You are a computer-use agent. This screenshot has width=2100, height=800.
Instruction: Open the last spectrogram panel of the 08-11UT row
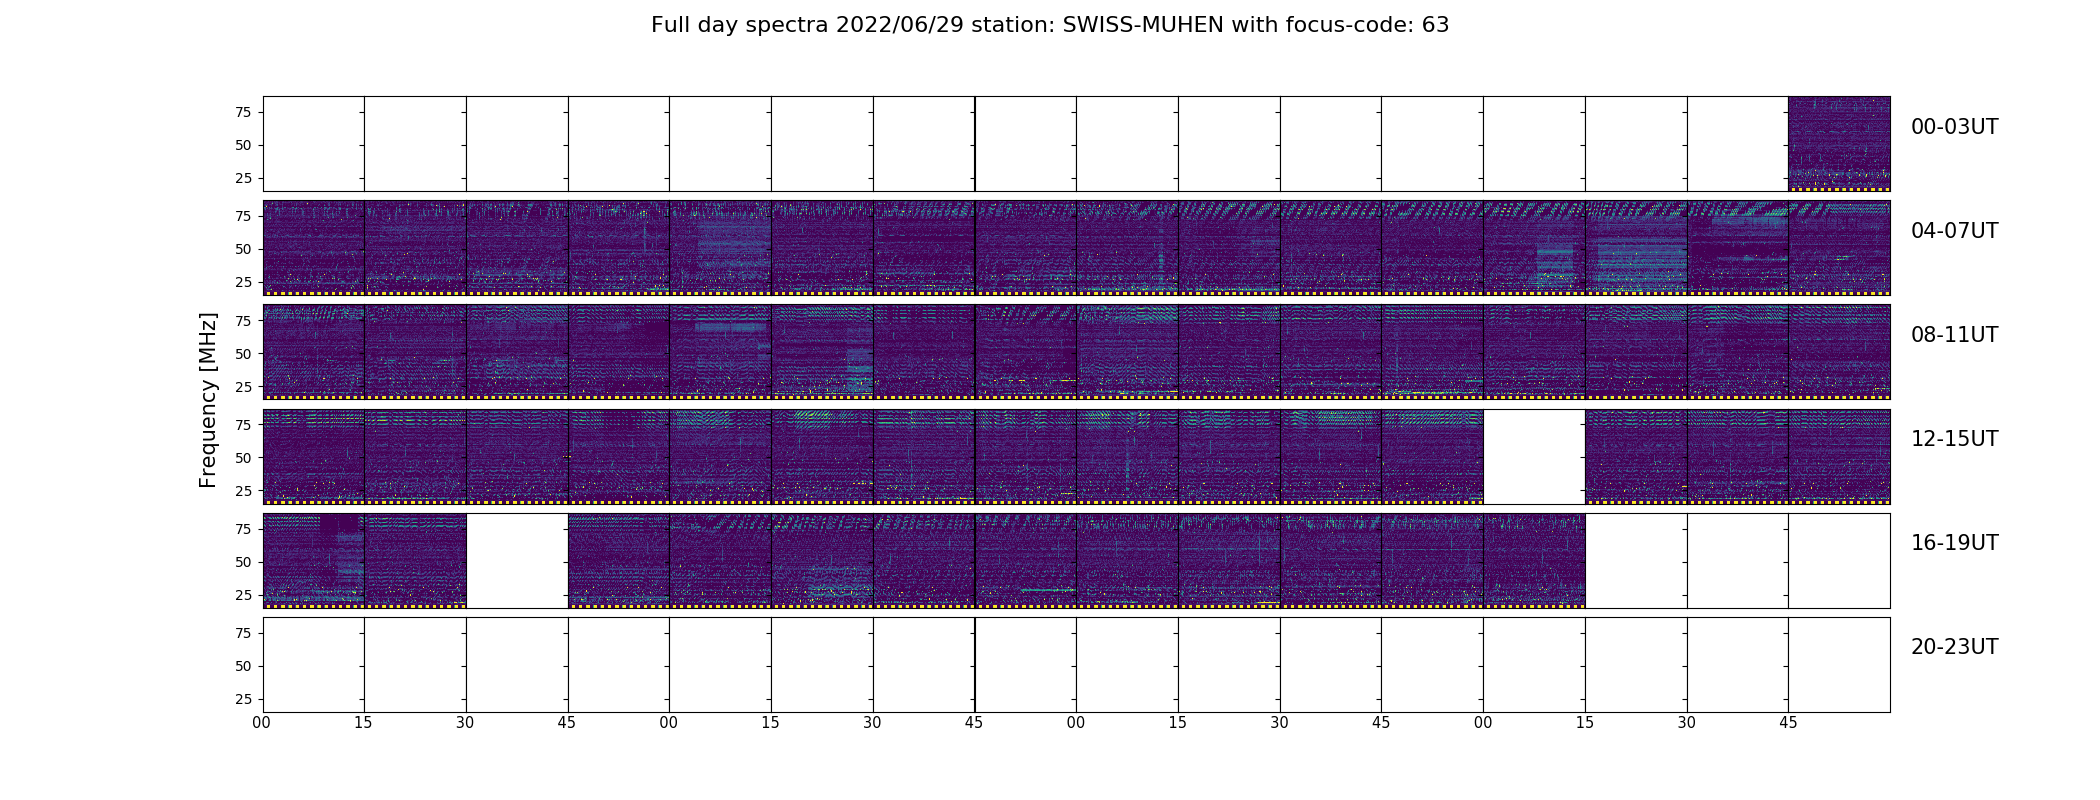1839,352
